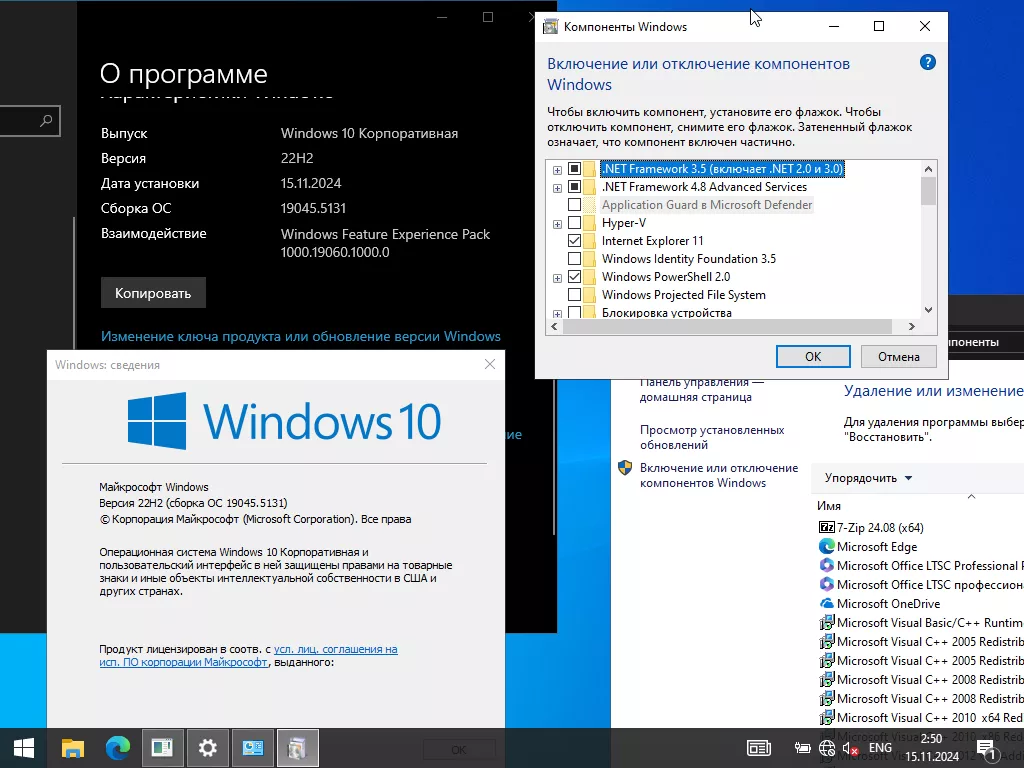Uncheck the Internet Explorer 11 checkbox

(x=574, y=241)
